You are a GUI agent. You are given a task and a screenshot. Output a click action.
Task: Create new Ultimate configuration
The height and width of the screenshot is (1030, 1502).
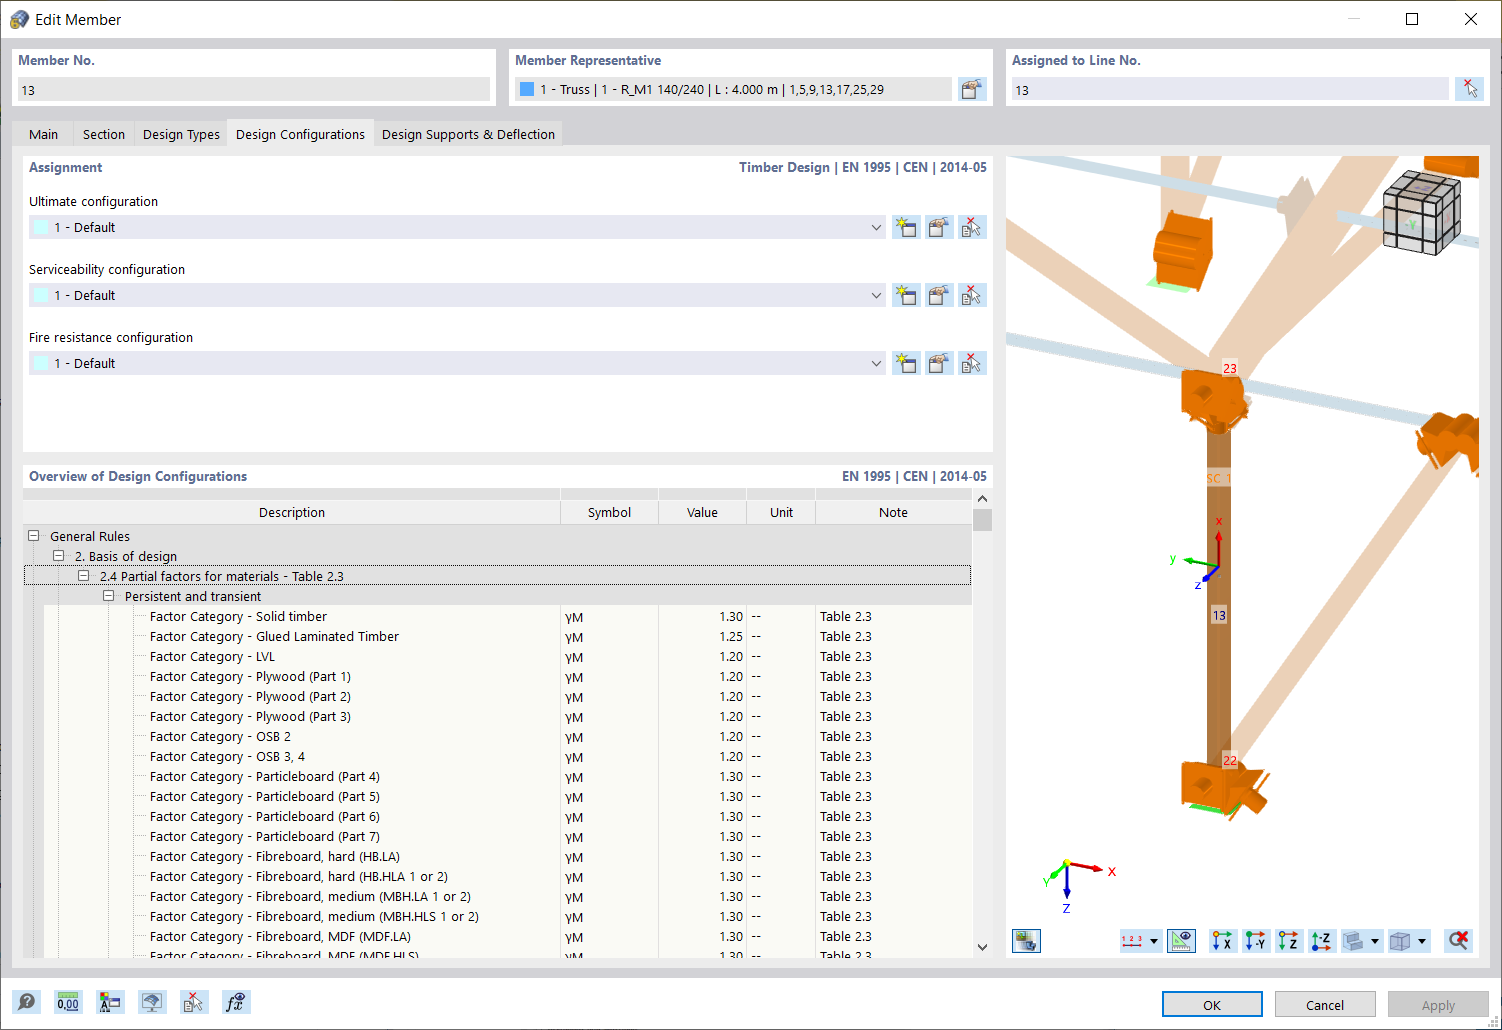906,227
